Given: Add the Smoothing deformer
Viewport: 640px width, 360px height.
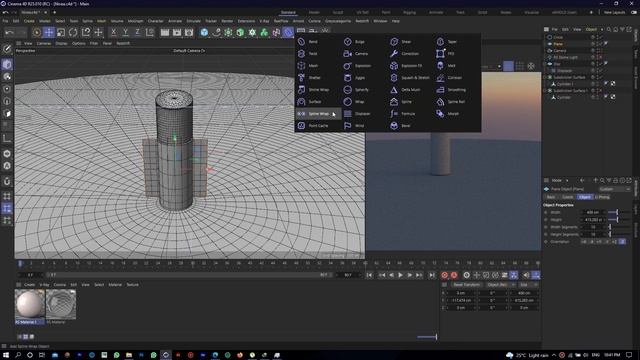Looking at the screenshot, I should [451, 90].
